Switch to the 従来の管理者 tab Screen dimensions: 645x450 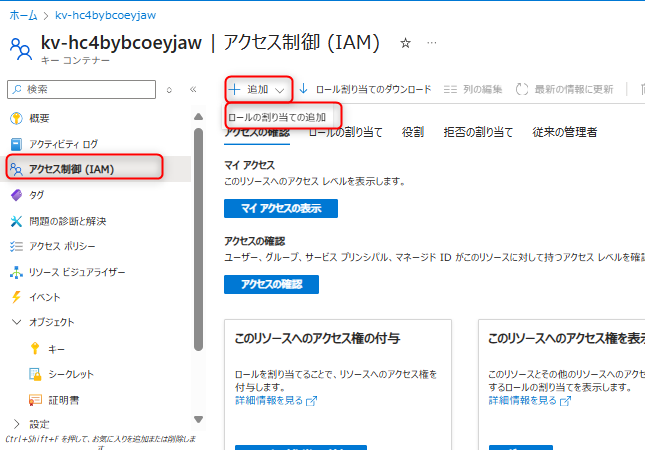tap(565, 132)
